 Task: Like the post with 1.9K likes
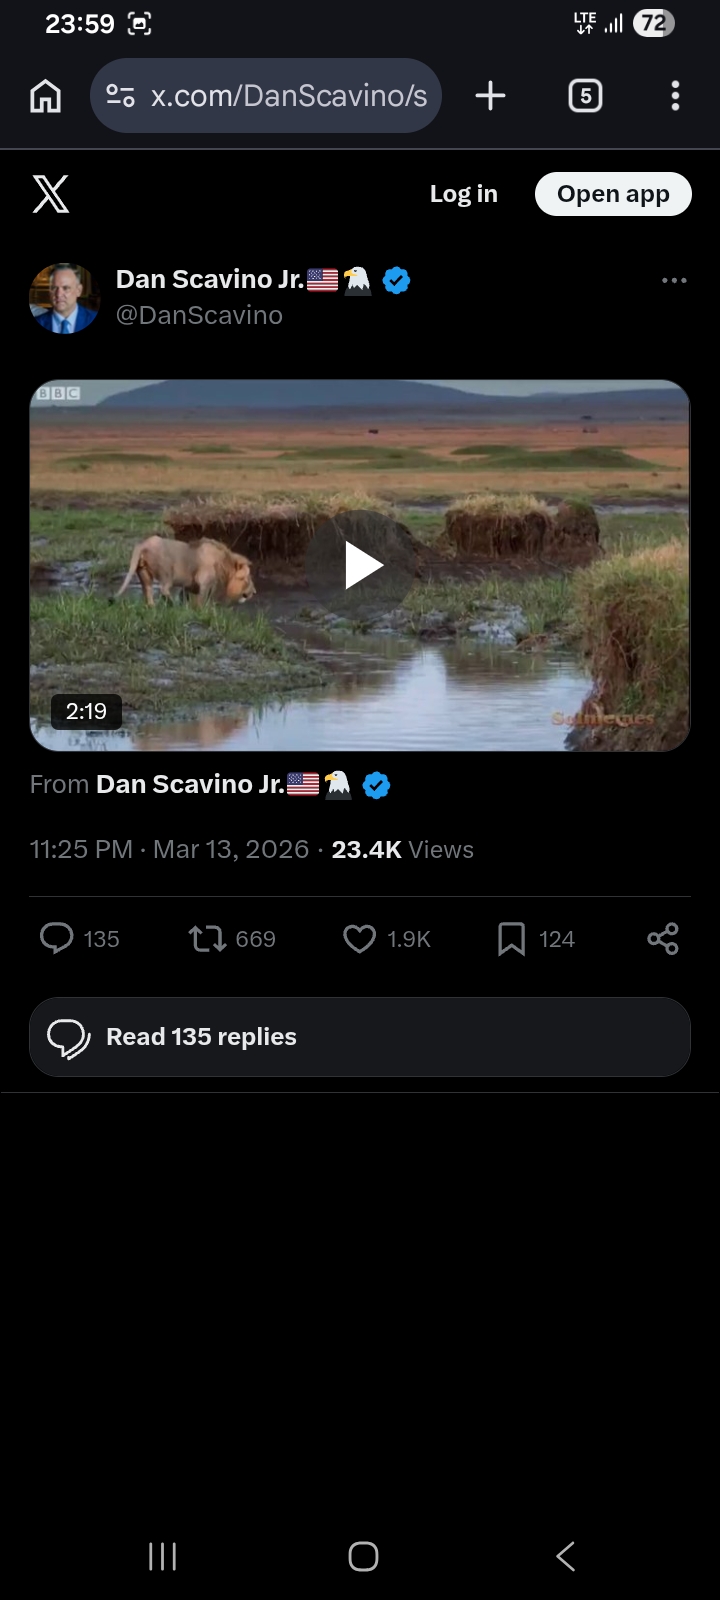tap(360, 939)
